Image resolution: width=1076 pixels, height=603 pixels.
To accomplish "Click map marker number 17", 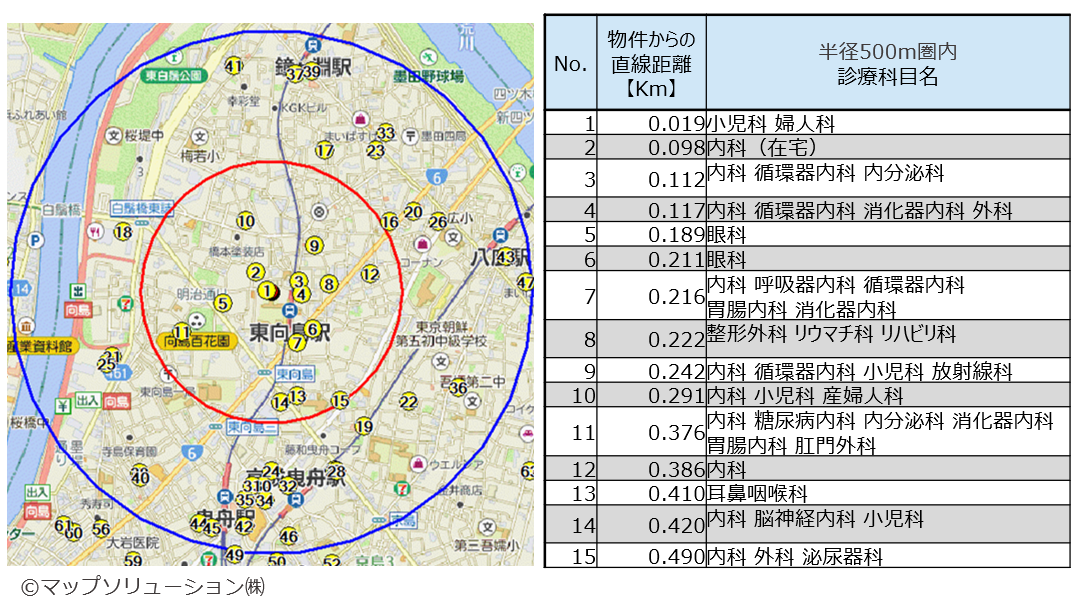I will pos(324,150).
